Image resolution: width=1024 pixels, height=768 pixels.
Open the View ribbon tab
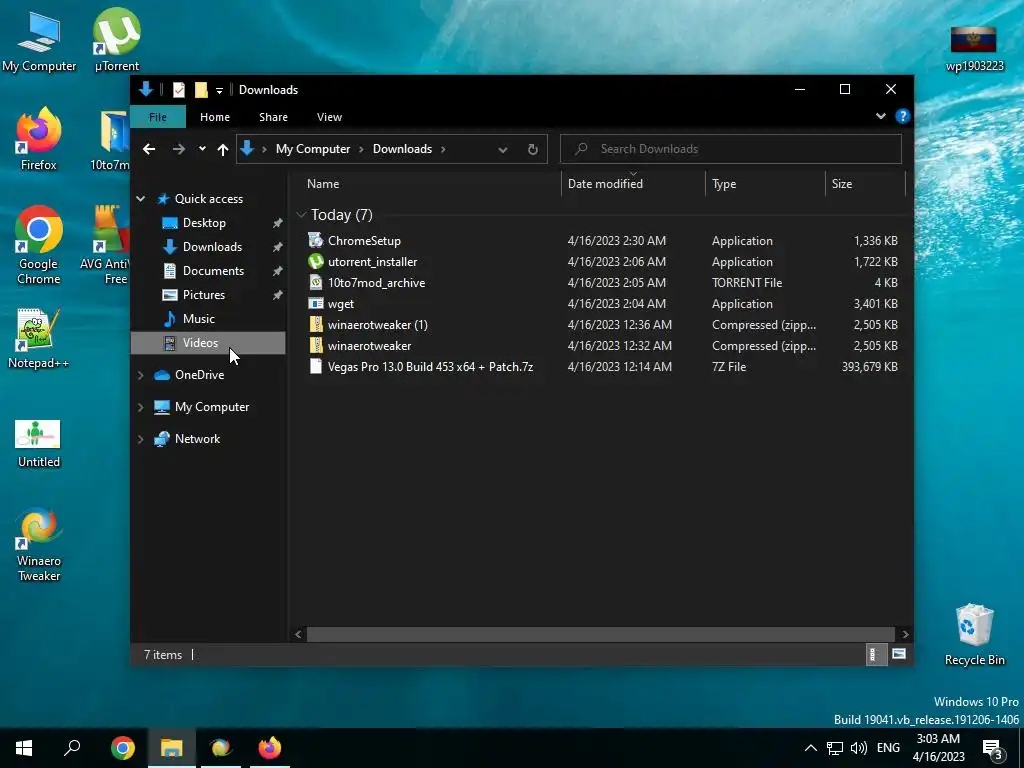[x=329, y=117]
